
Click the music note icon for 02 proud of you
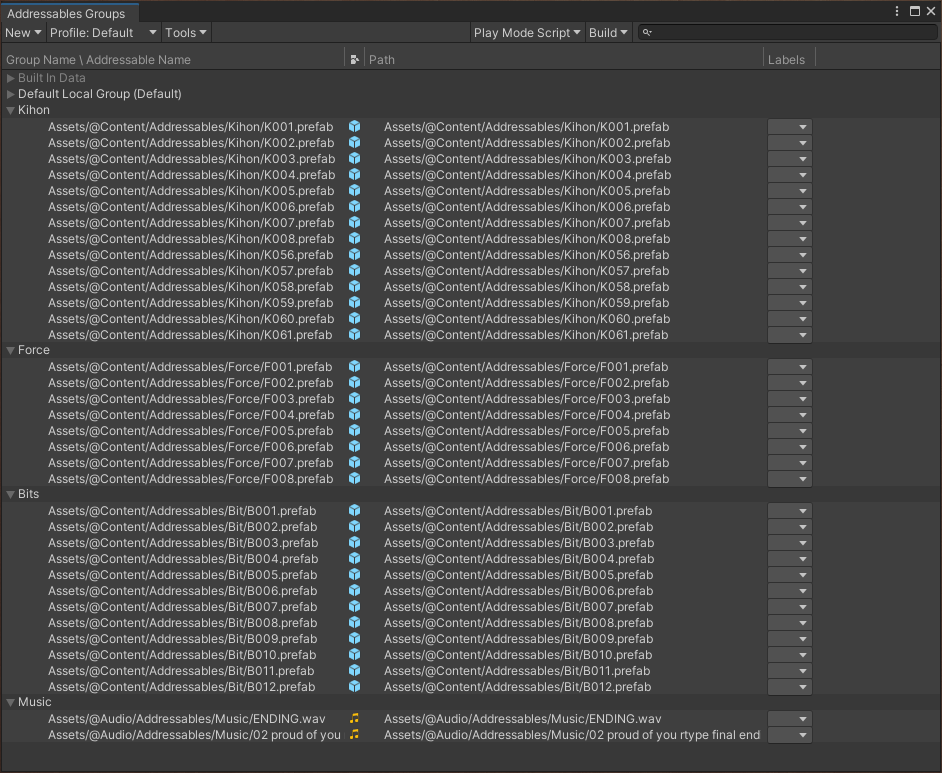[x=354, y=735]
